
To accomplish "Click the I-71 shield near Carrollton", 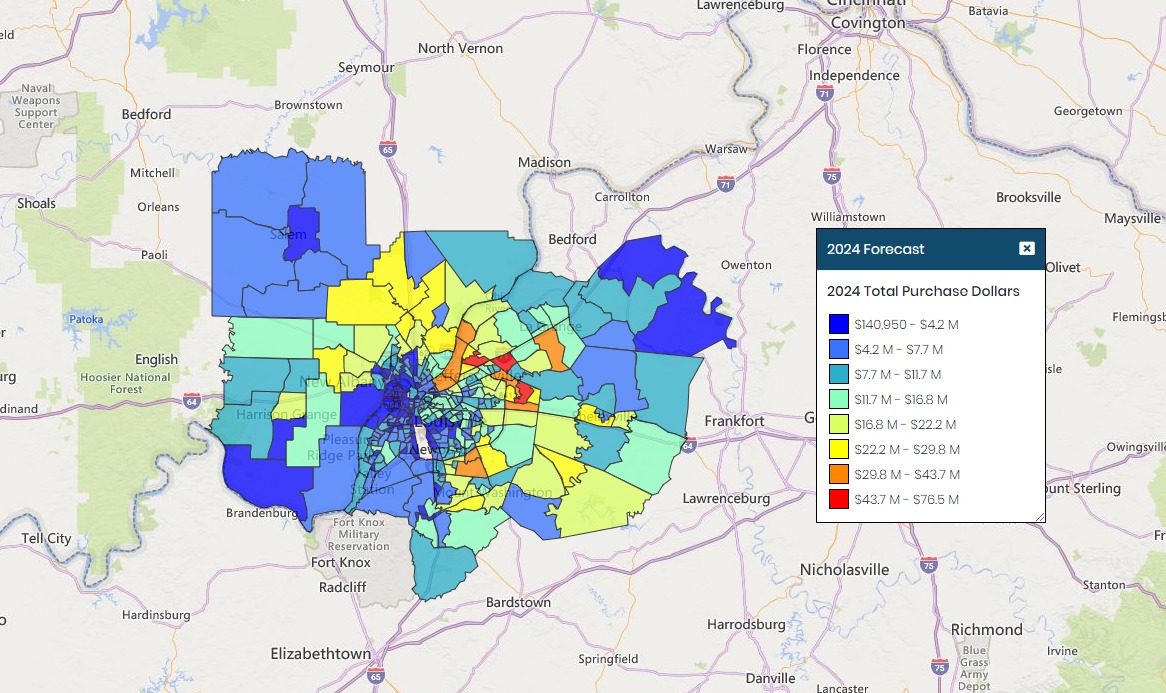I will point(726,184).
